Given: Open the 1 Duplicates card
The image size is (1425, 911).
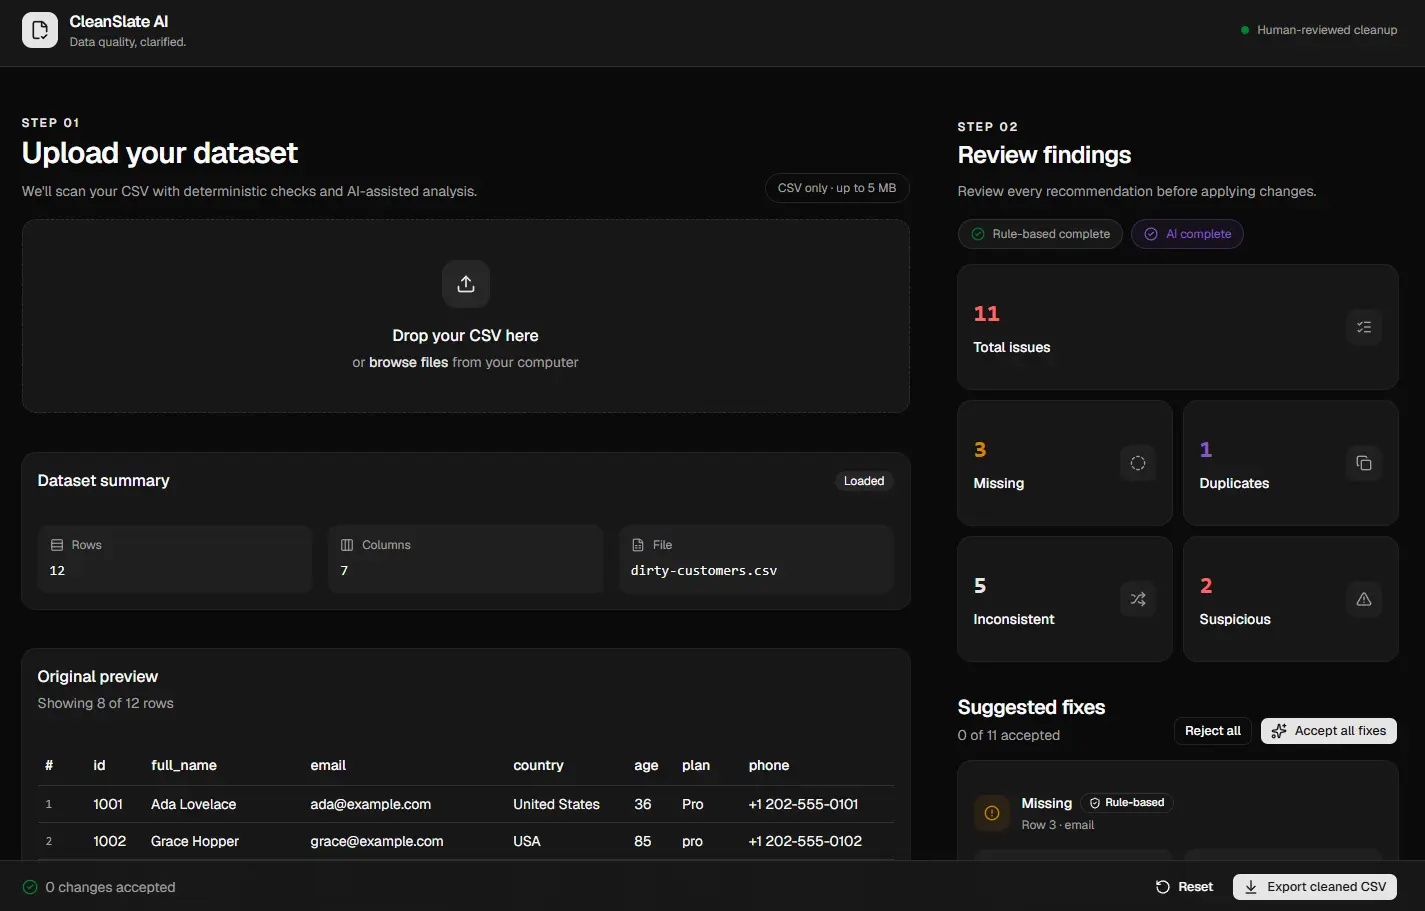Looking at the screenshot, I should coord(1290,463).
